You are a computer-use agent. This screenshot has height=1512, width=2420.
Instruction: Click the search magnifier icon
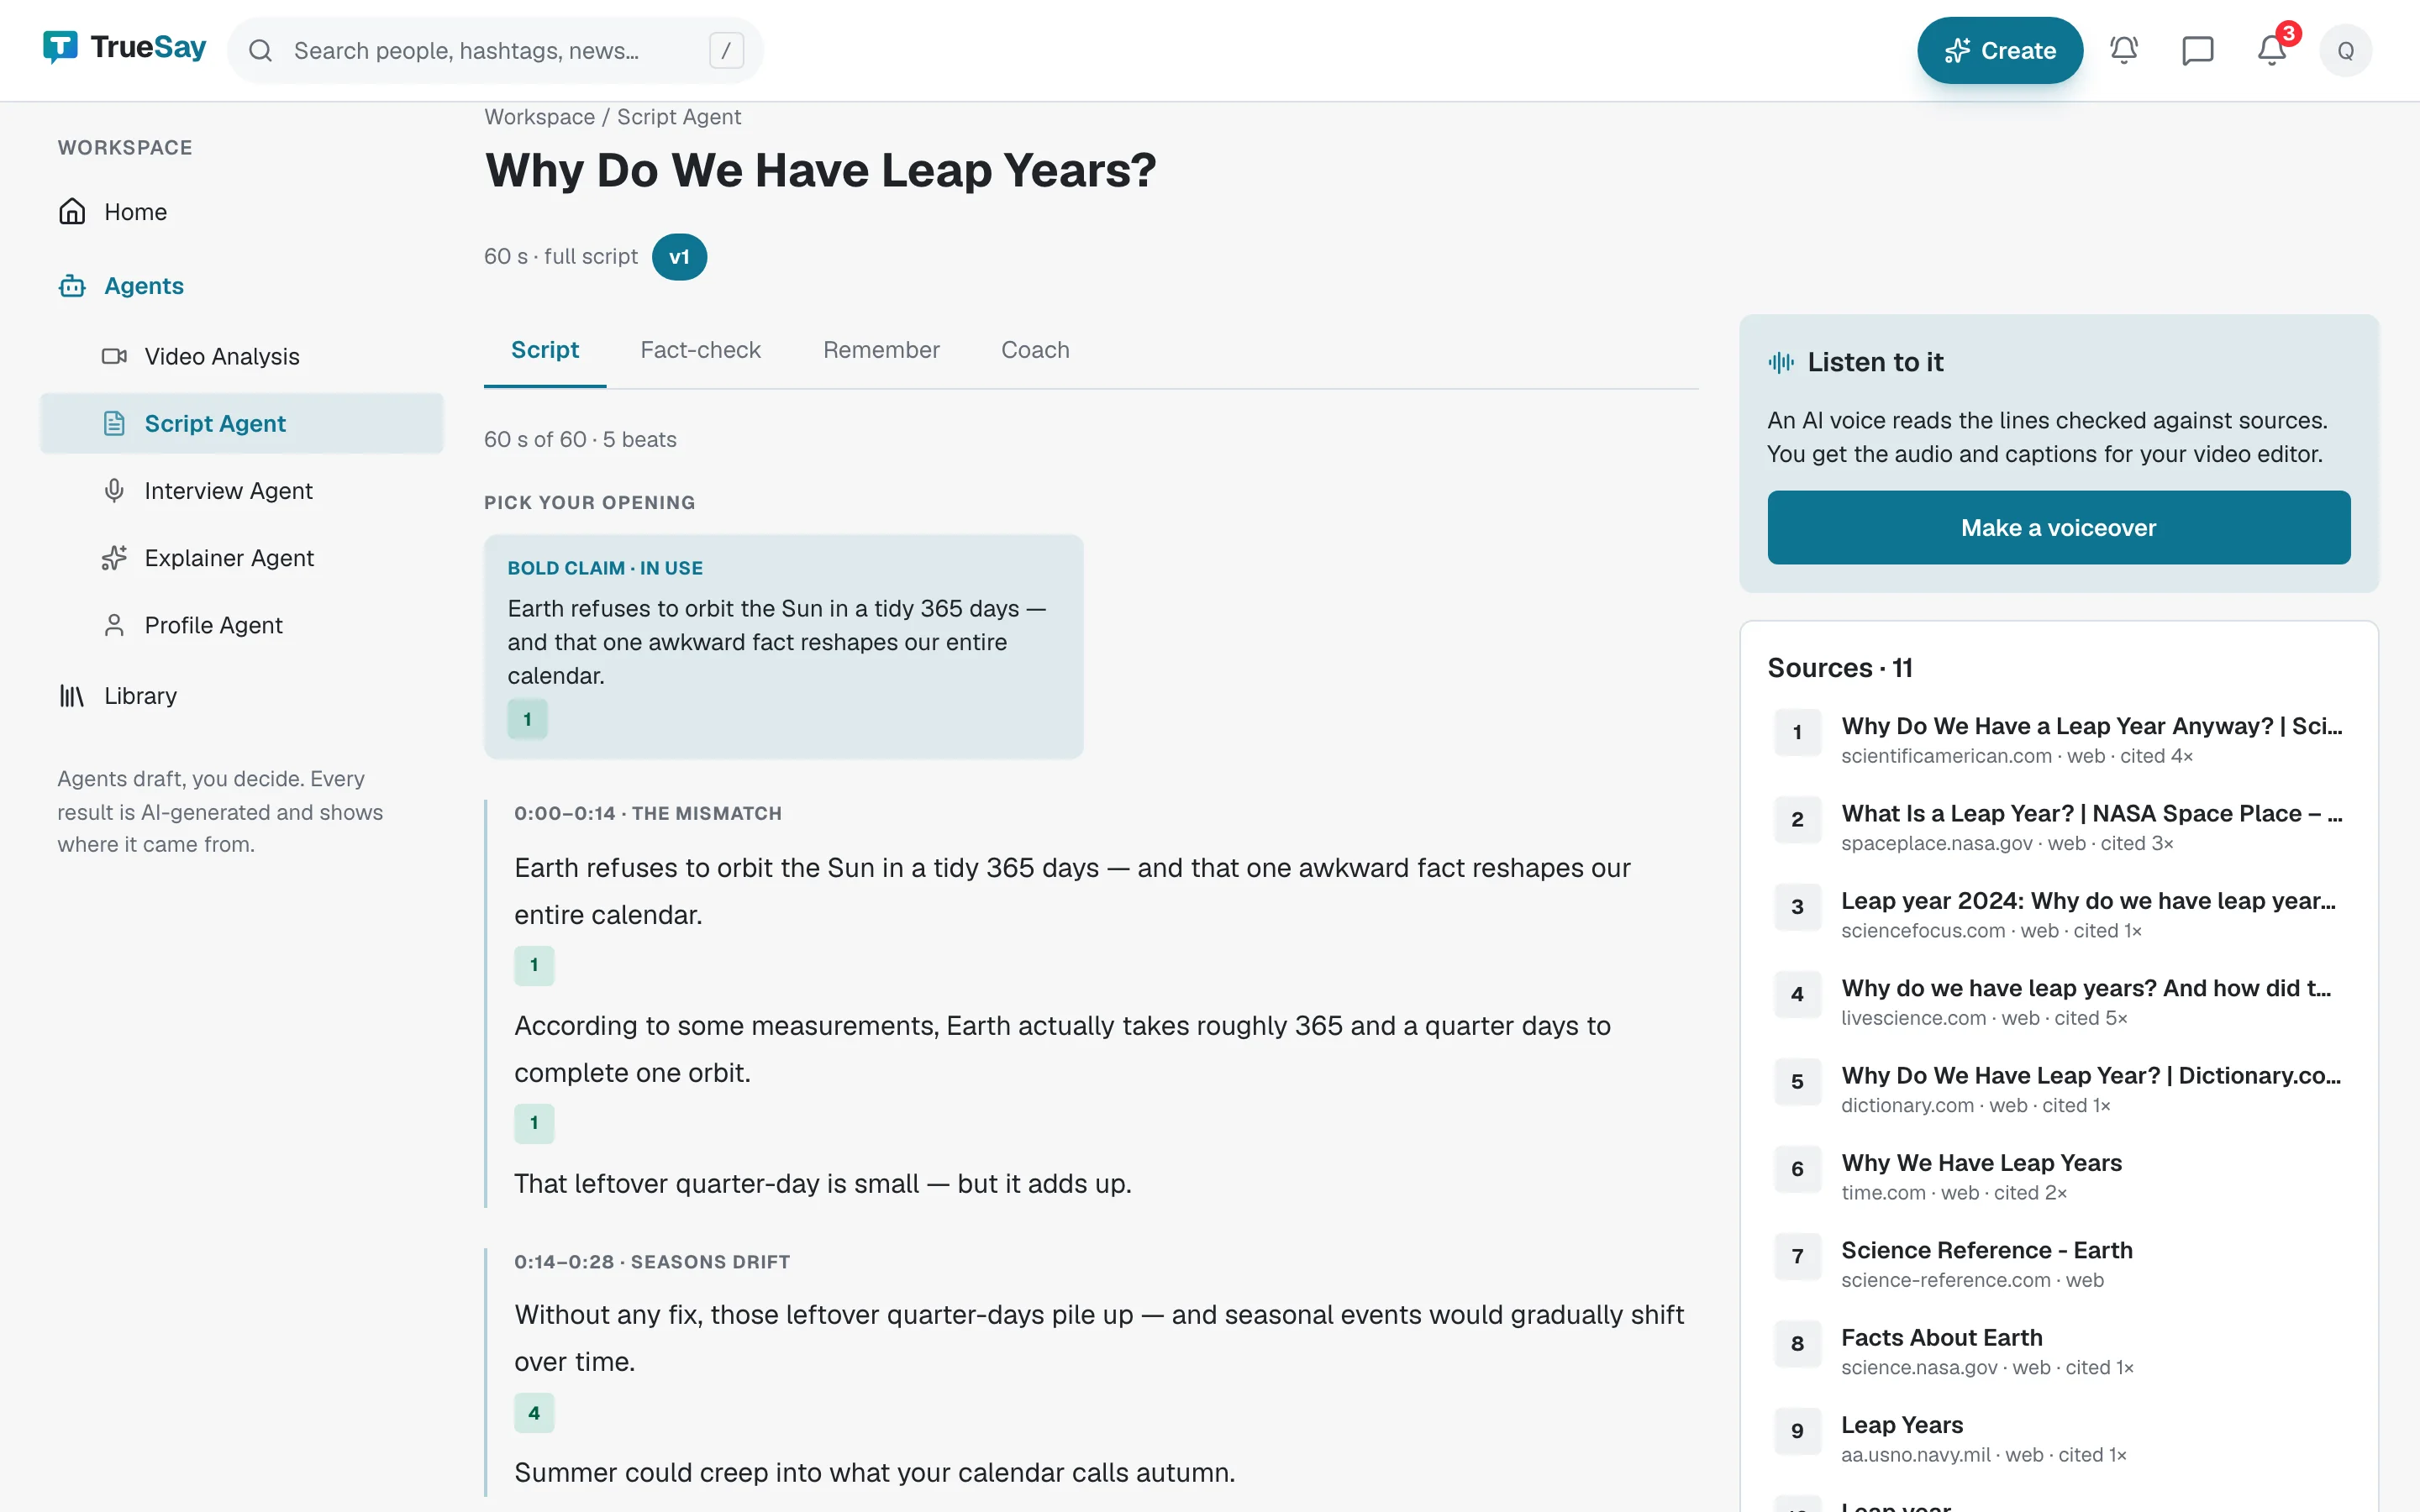click(260, 51)
